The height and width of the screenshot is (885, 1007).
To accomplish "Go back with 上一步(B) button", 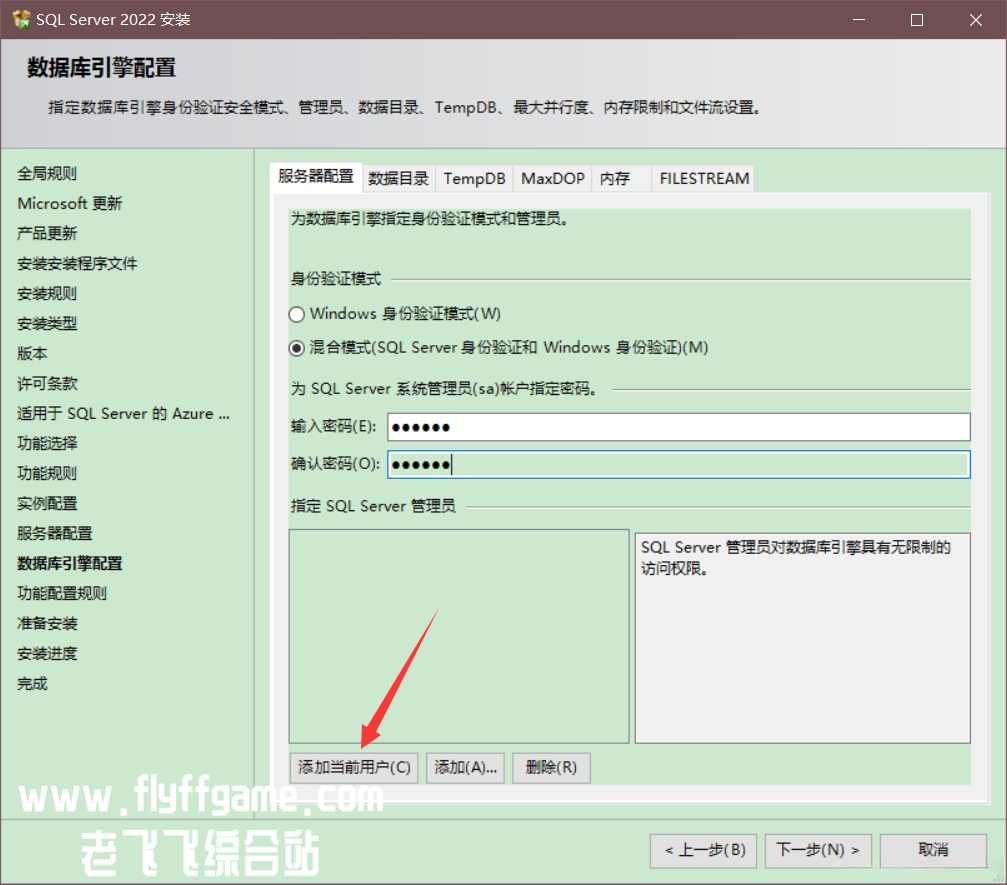I will click(x=704, y=850).
